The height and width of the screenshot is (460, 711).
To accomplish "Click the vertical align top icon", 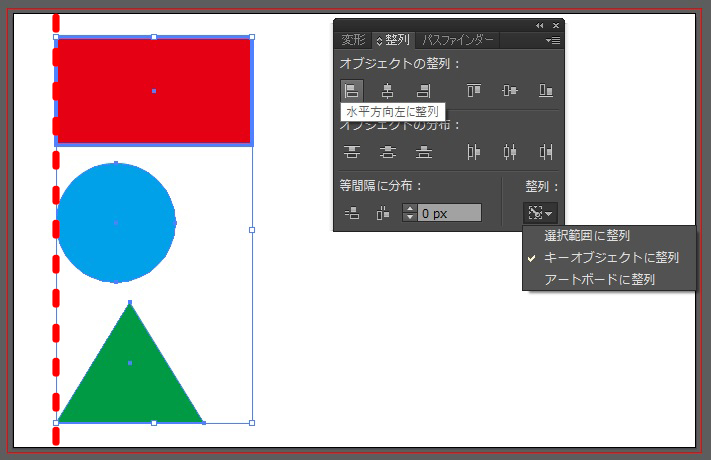I will [x=474, y=91].
